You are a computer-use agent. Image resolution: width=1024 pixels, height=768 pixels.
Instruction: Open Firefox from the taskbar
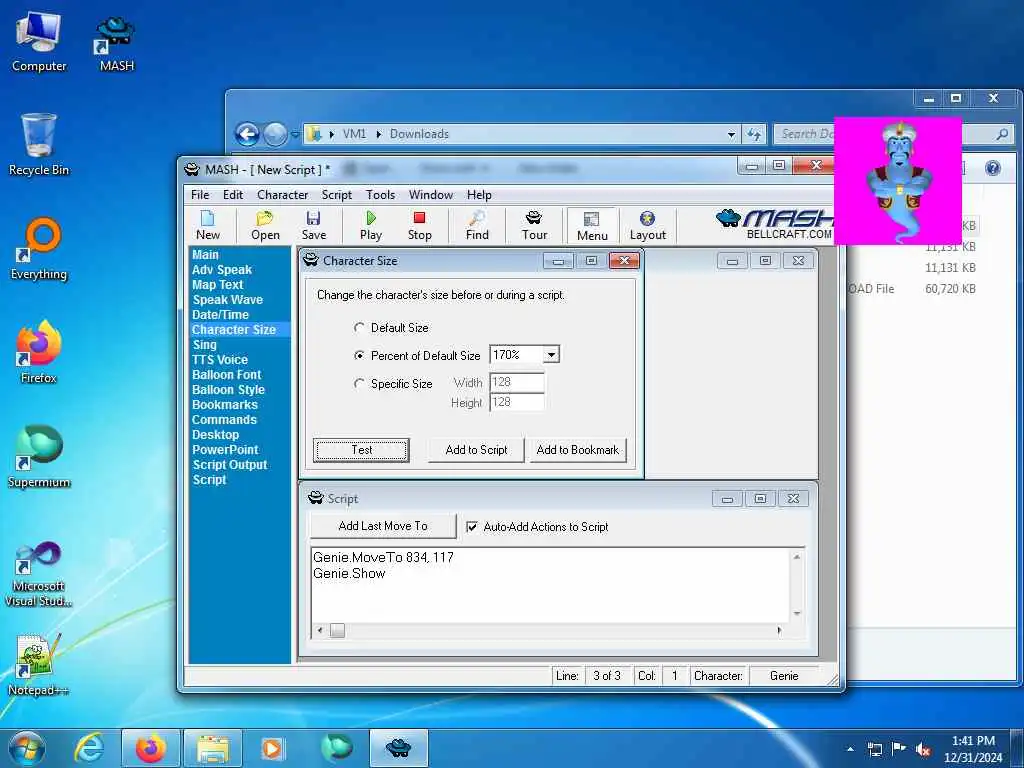tap(151, 748)
